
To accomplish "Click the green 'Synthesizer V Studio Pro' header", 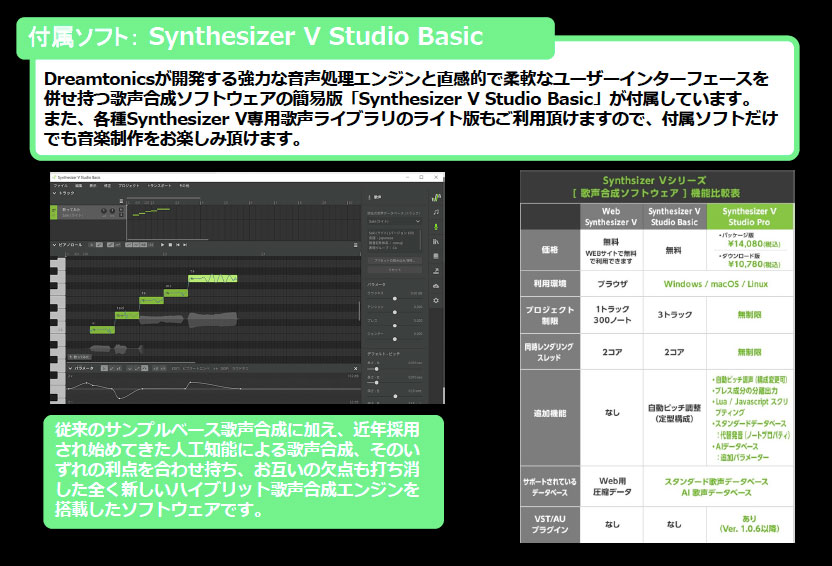I will coord(750,216).
